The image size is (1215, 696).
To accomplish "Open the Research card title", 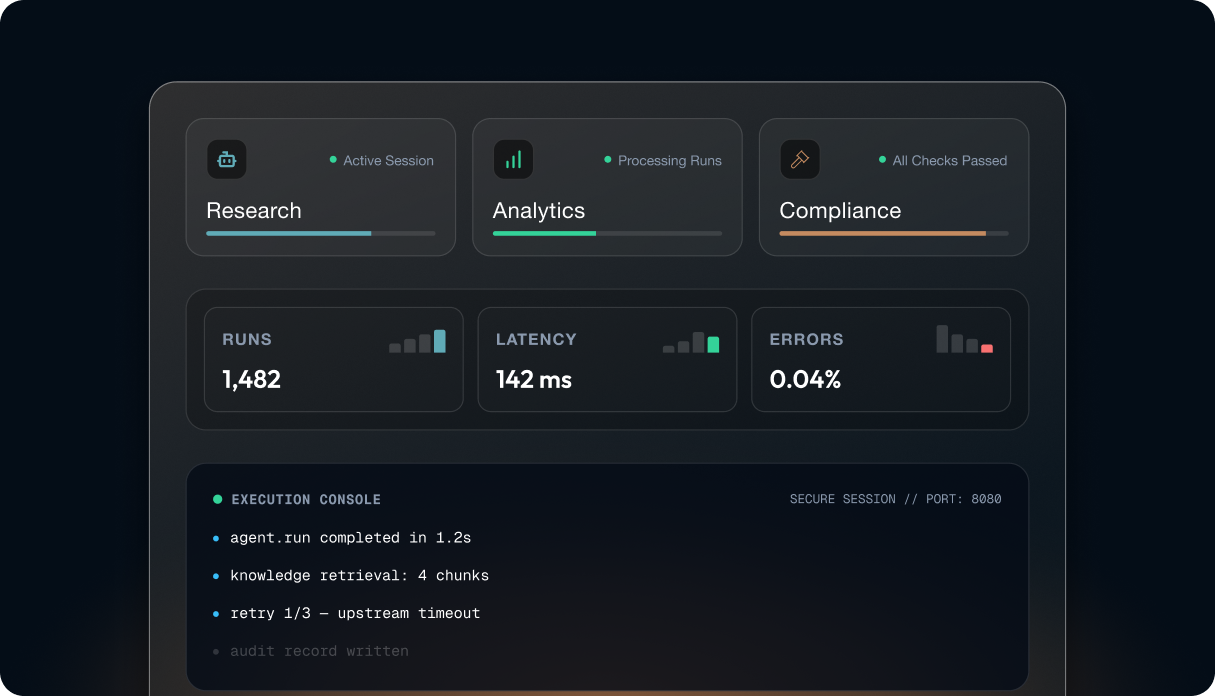I will 254,211.
